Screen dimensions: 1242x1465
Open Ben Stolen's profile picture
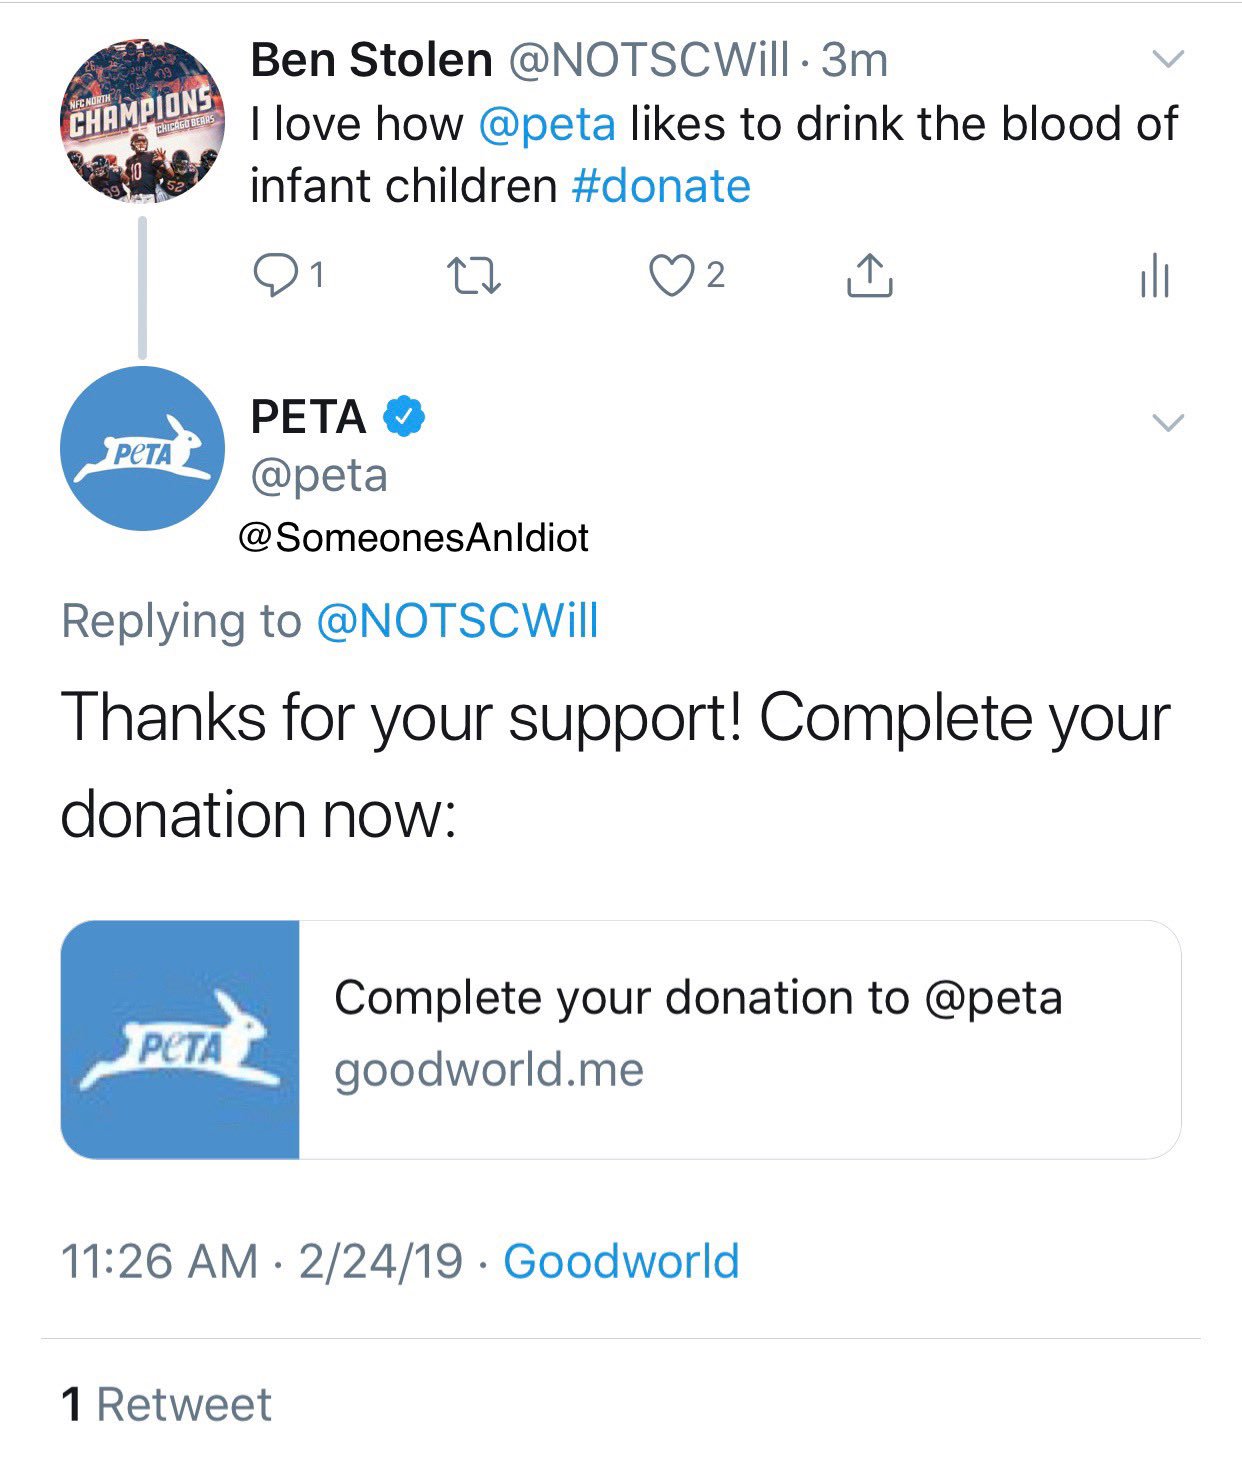click(142, 122)
